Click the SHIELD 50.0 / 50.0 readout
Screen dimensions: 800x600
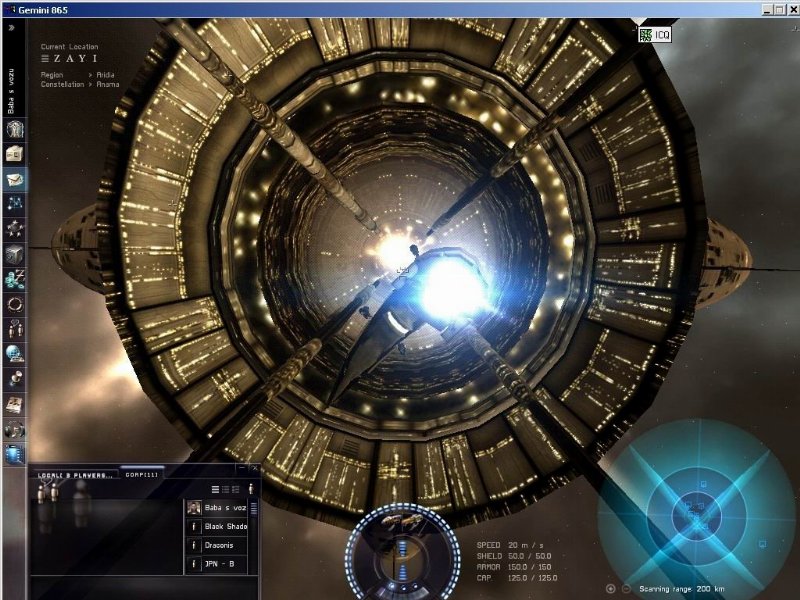[x=514, y=556]
